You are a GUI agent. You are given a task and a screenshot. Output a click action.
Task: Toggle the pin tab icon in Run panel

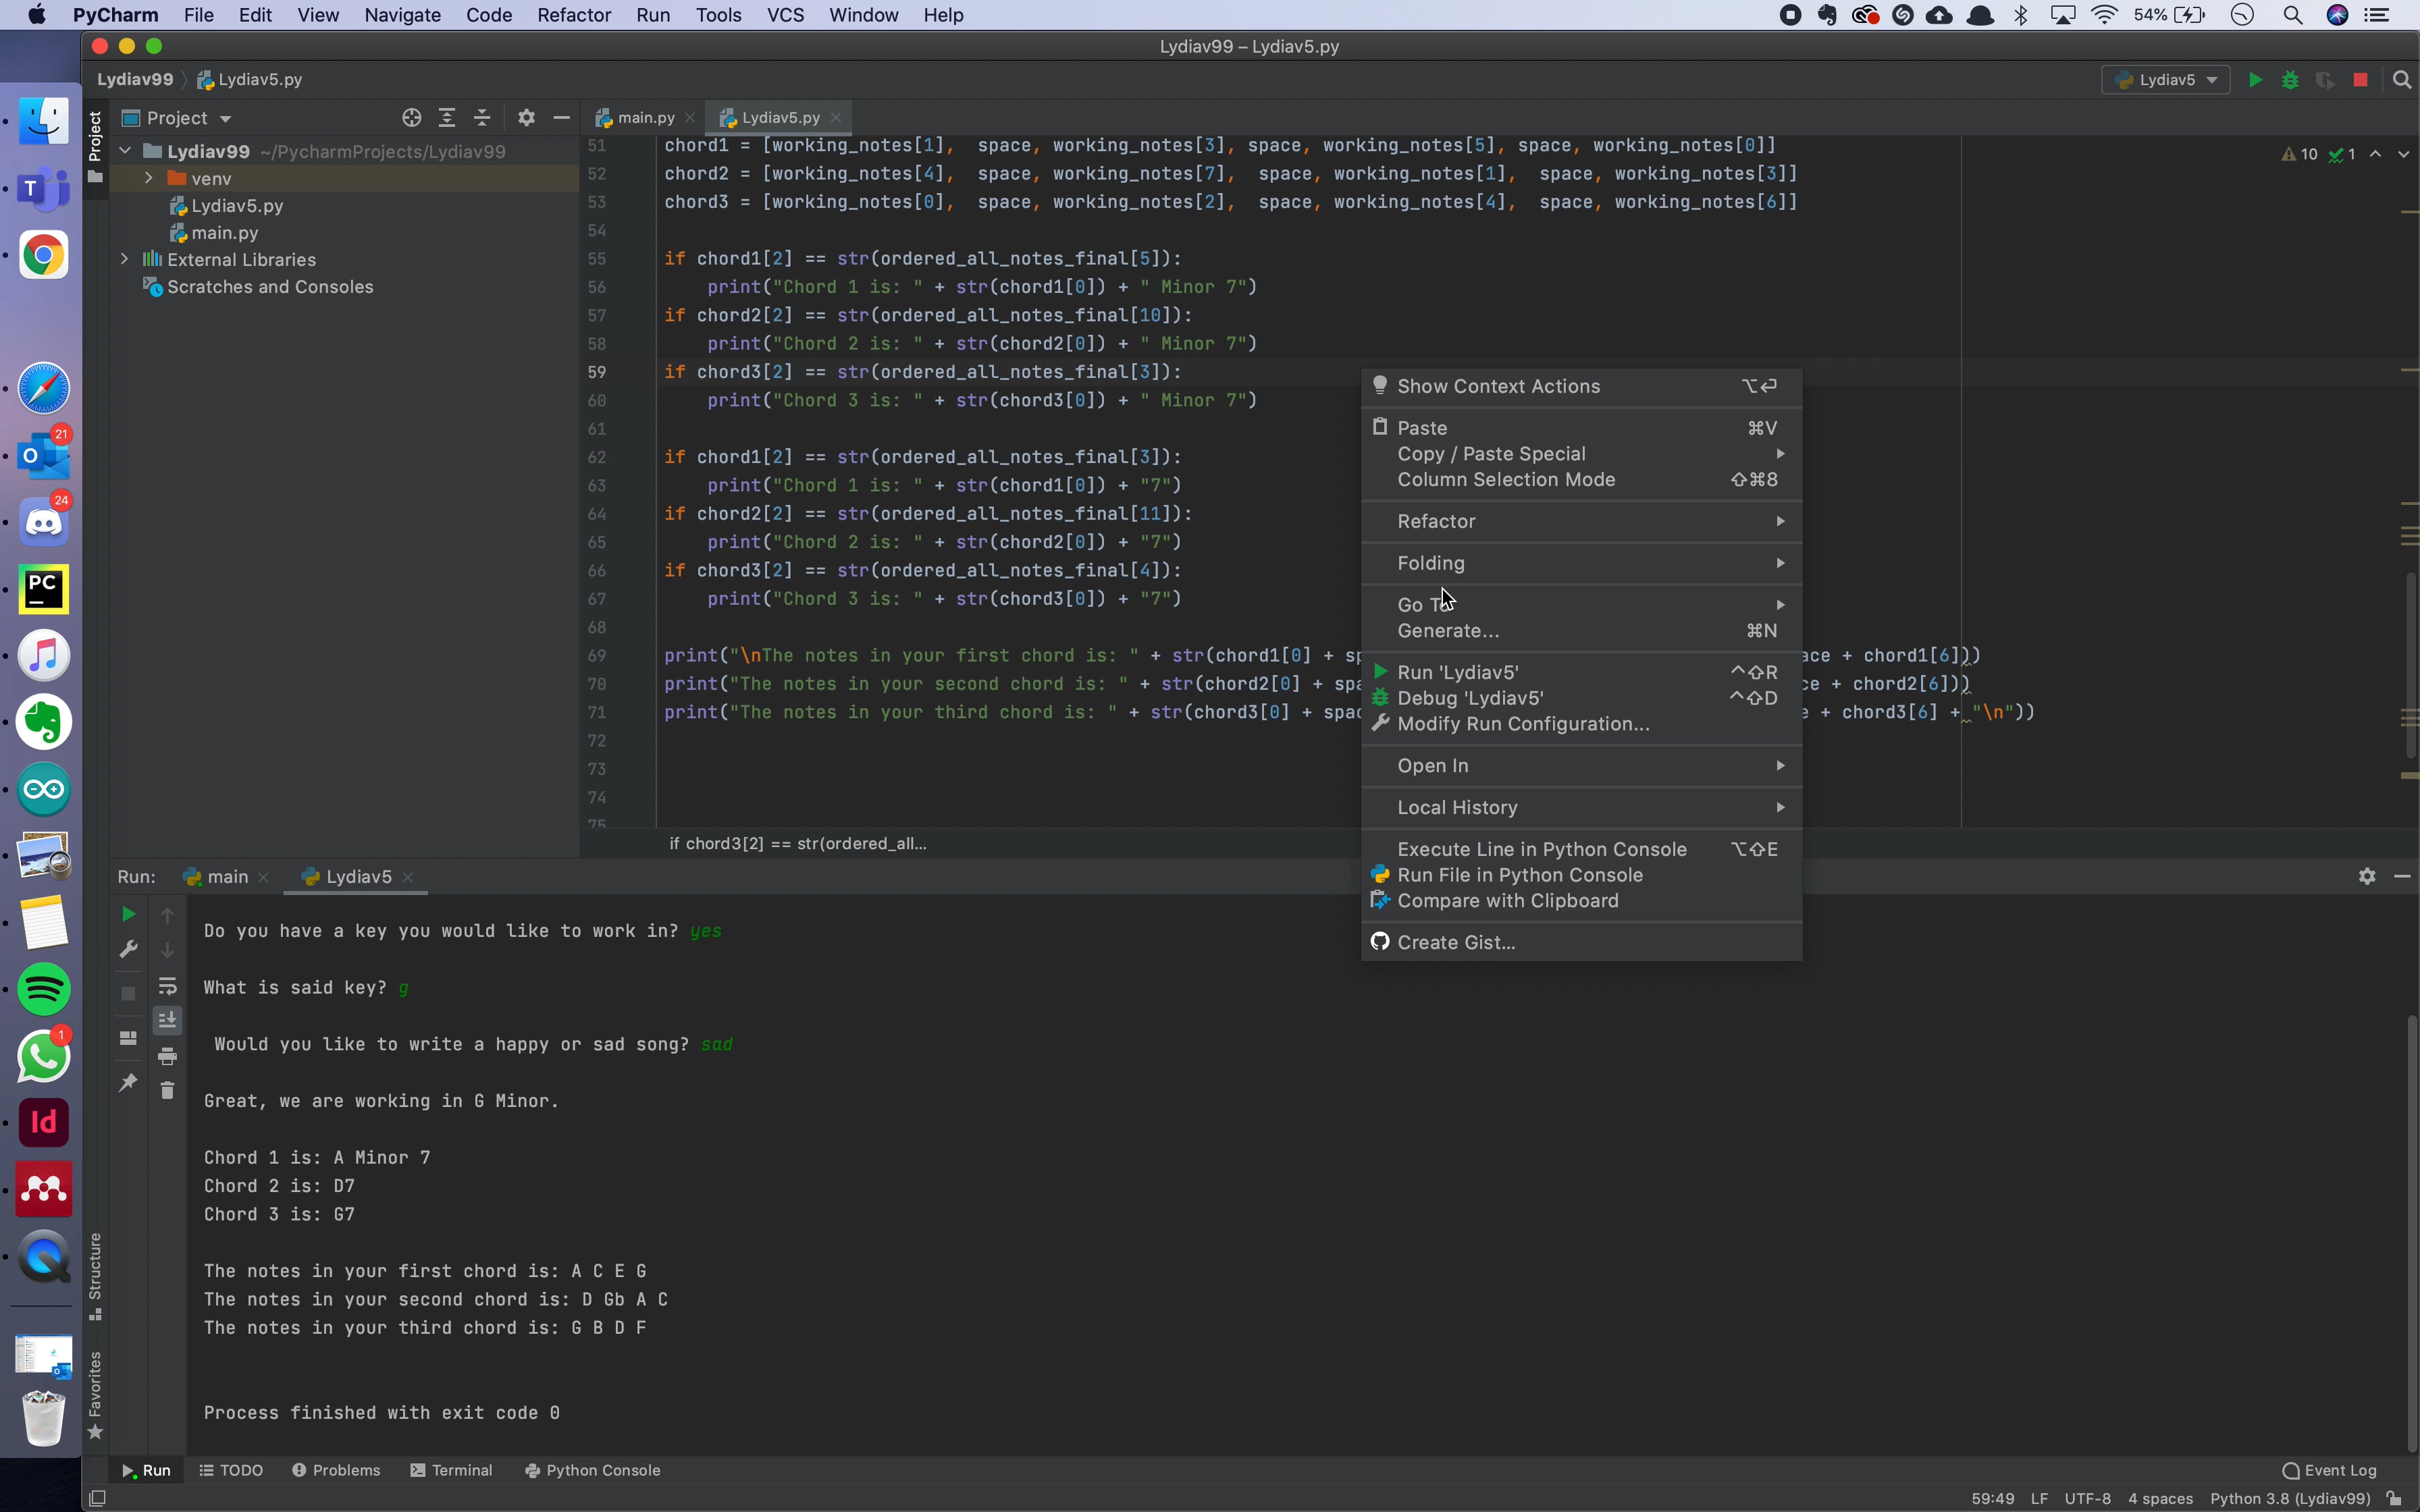click(x=128, y=1083)
